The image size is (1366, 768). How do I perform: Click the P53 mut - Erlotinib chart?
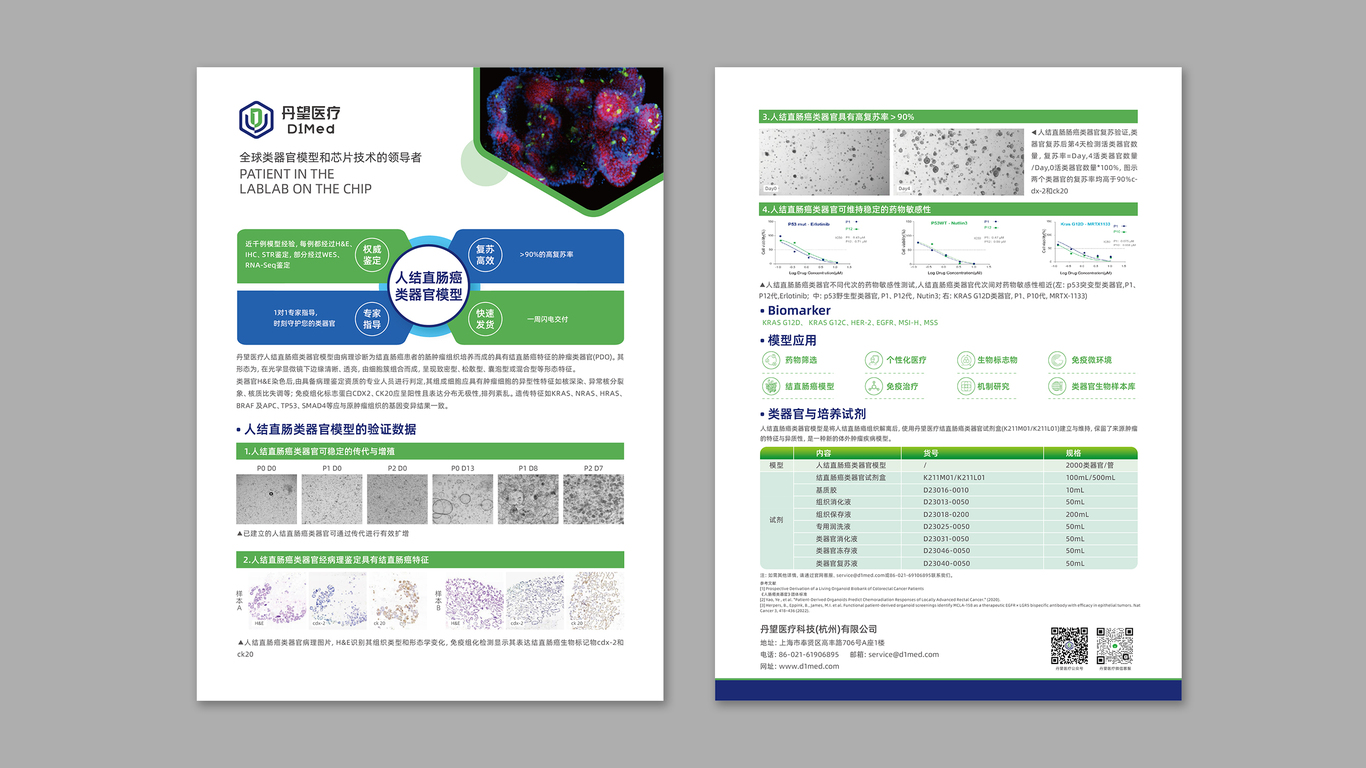tap(815, 247)
